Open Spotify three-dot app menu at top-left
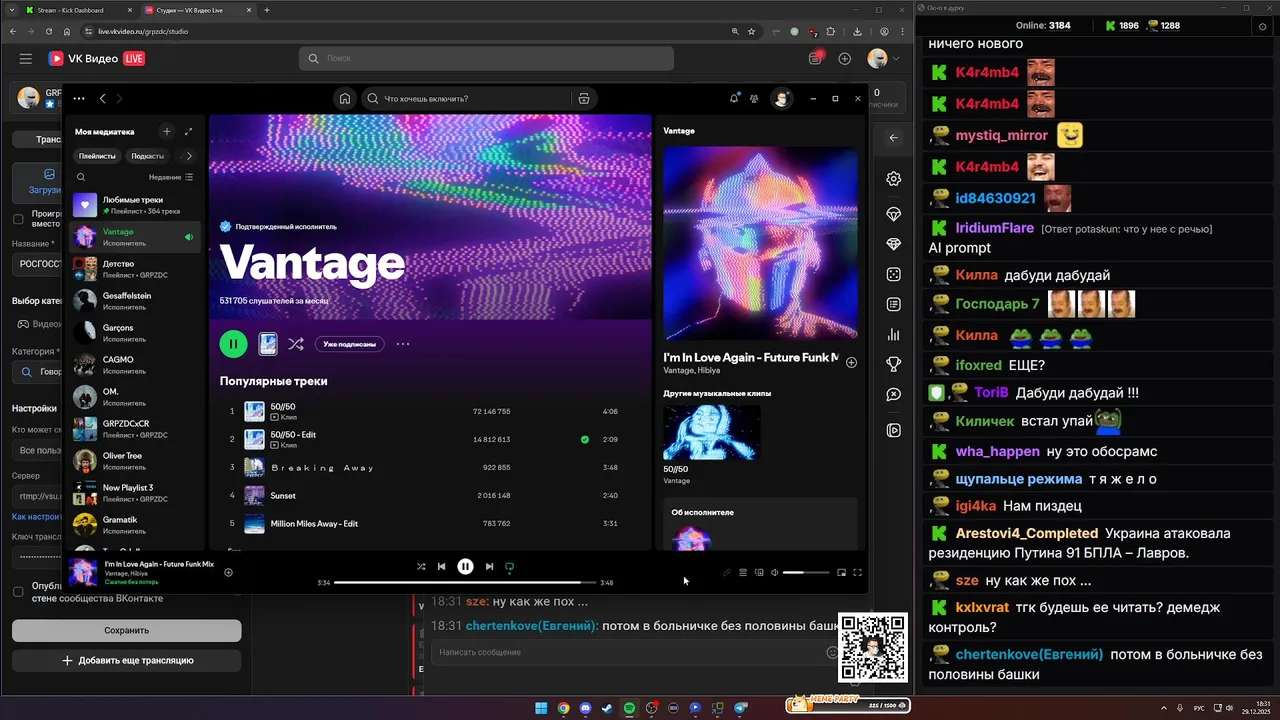Screen dimensions: 1280x720 (x=79, y=99)
